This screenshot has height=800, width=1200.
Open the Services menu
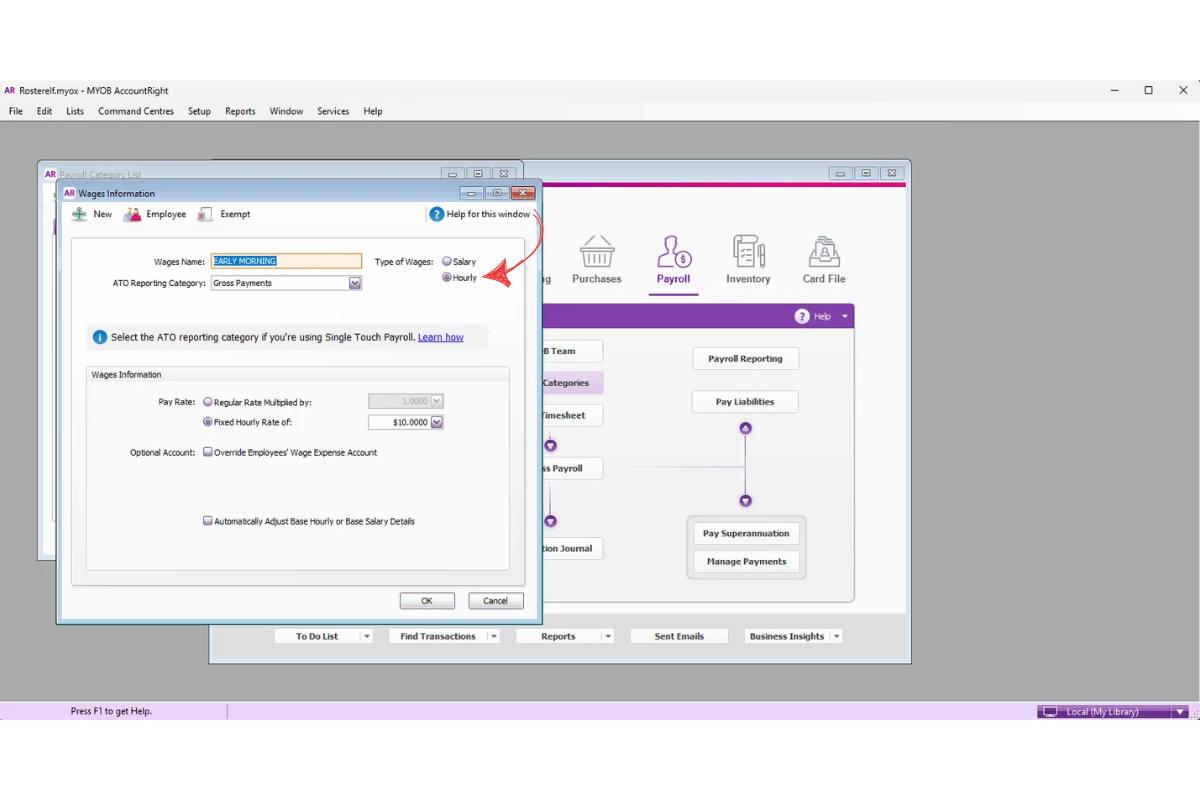(333, 111)
